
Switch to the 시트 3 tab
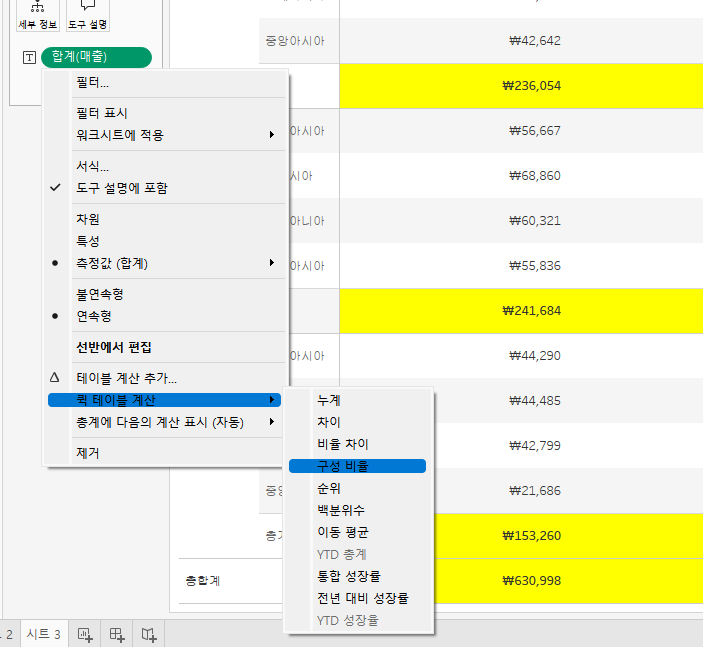44,634
